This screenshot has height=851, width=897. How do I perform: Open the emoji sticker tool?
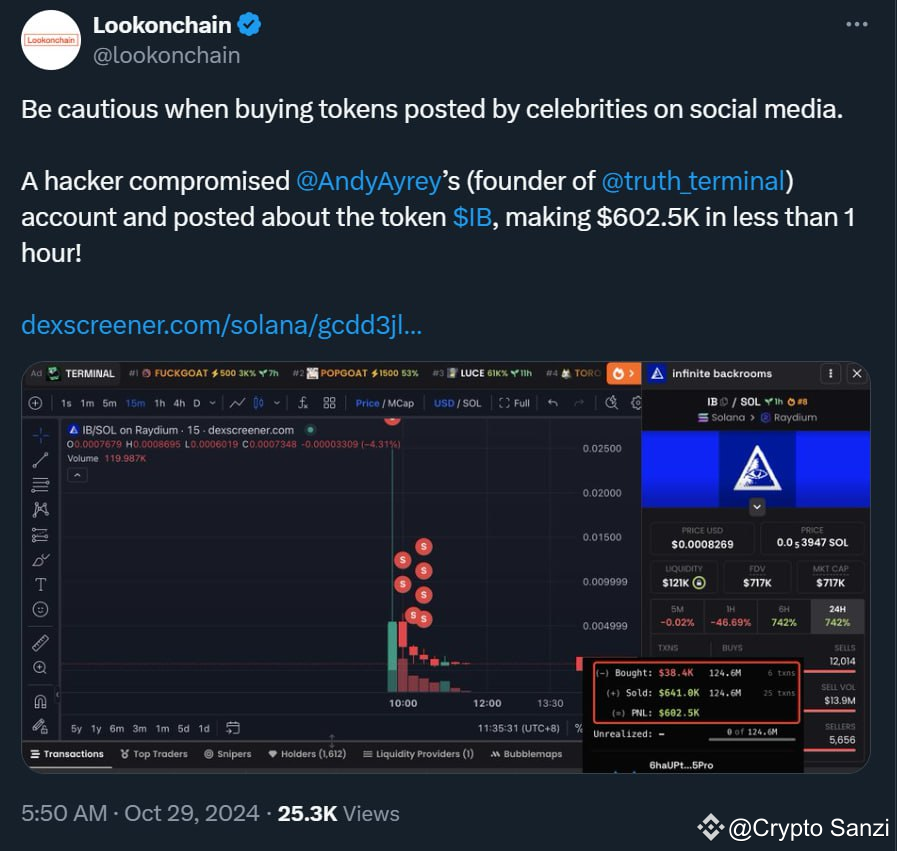tap(40, 609)
